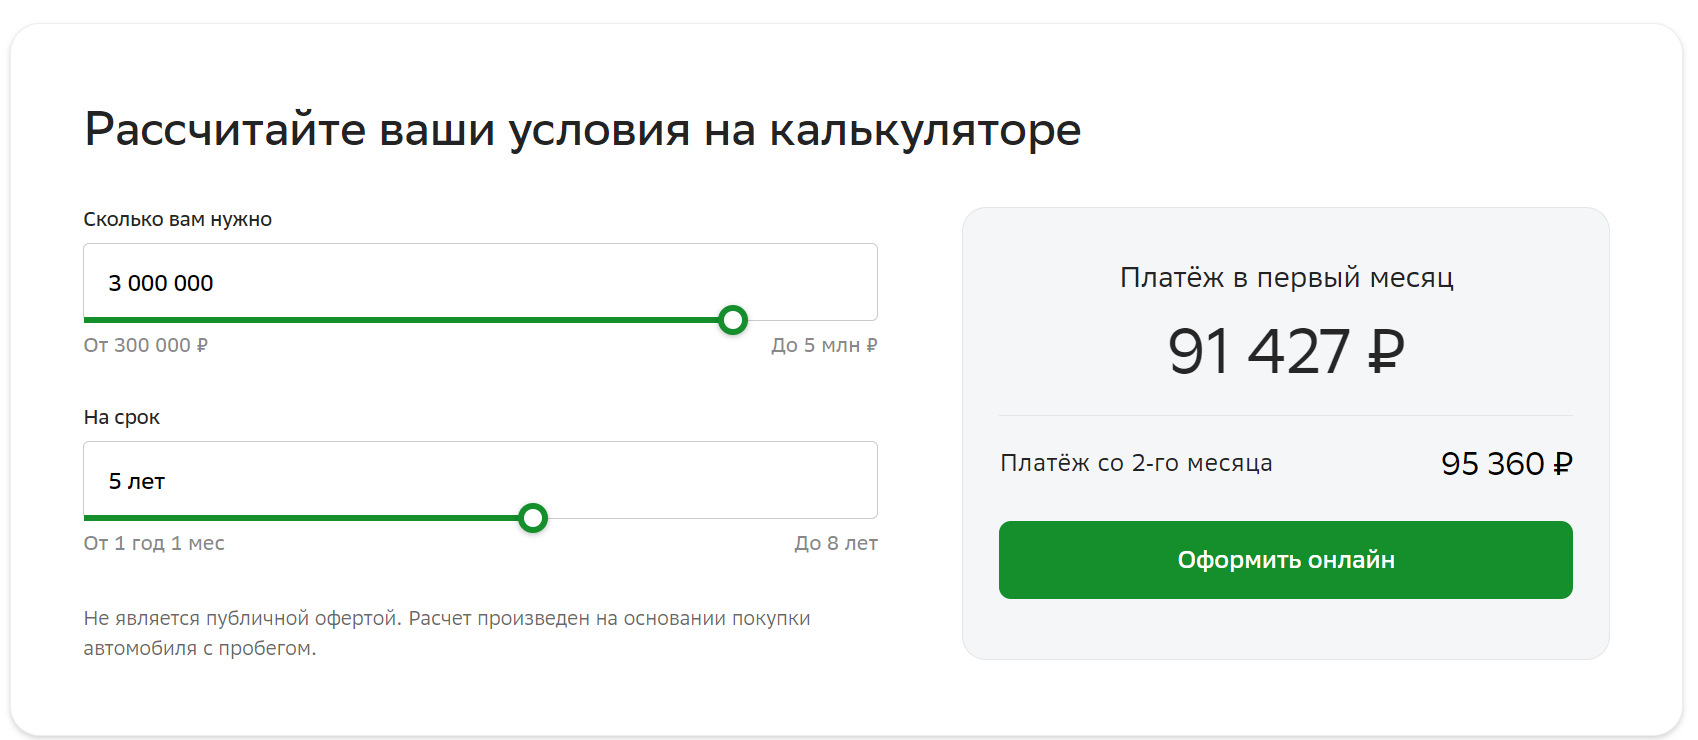Click the term field showing 5 лет
This screenshot has width=1698, height=740.
(480, 480)
